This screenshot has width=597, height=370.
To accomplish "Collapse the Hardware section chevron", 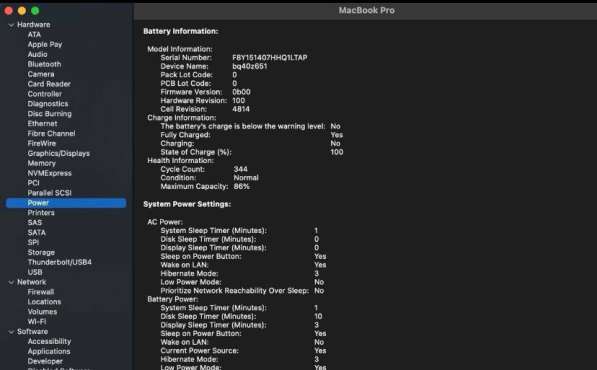I will [11, 25].
